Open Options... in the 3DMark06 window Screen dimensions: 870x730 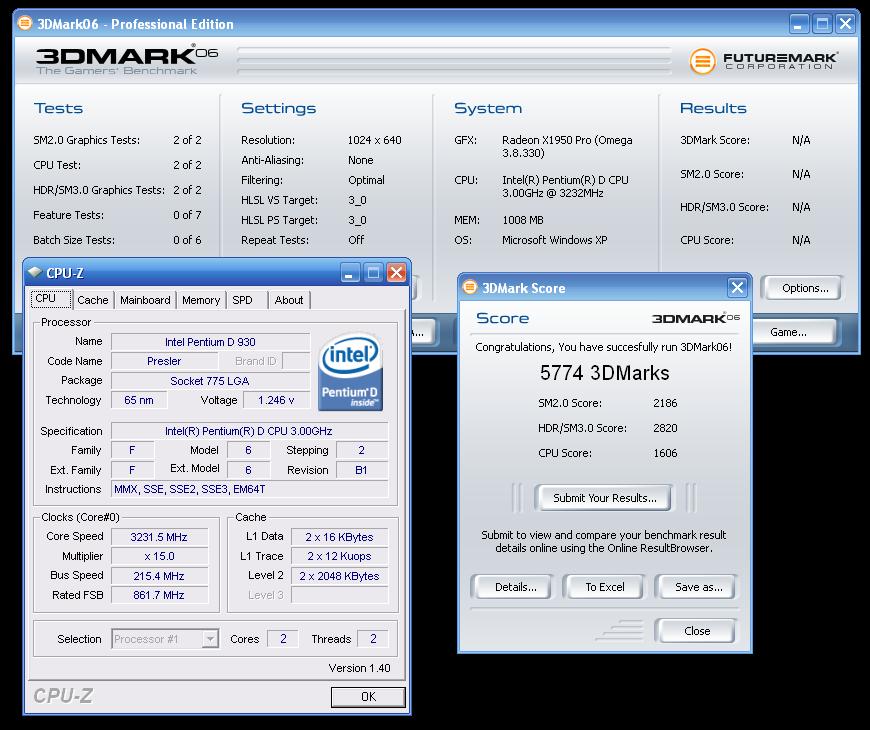pos(805,288)
